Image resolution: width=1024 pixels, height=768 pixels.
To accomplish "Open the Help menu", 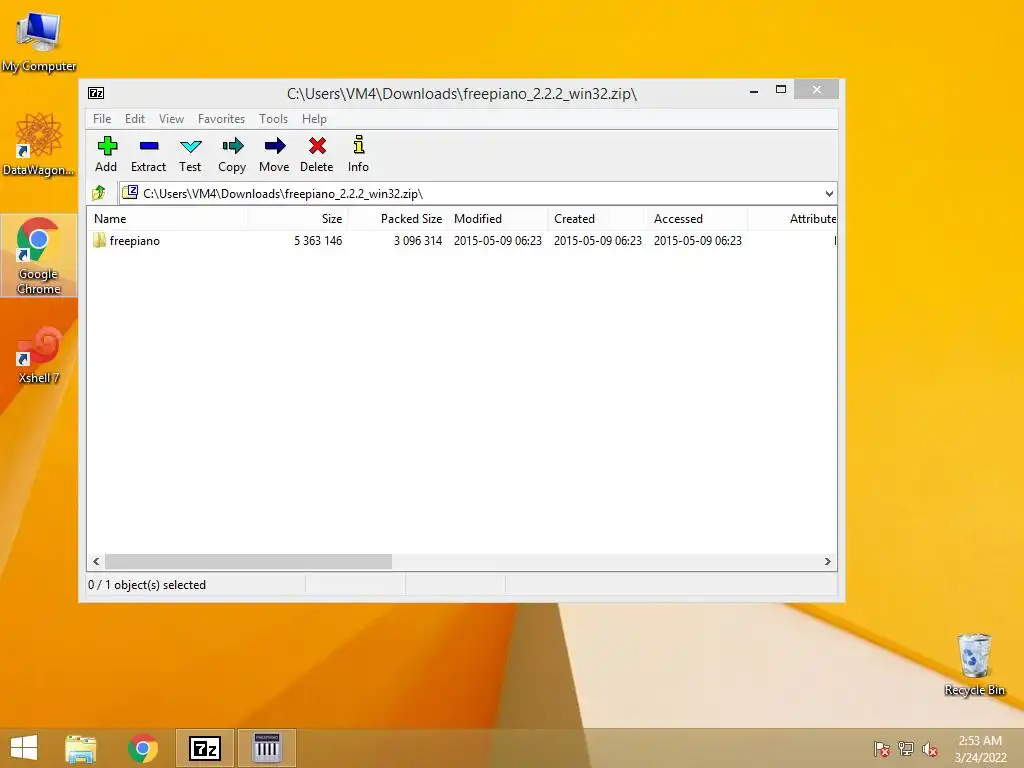I will coord(314,119).
